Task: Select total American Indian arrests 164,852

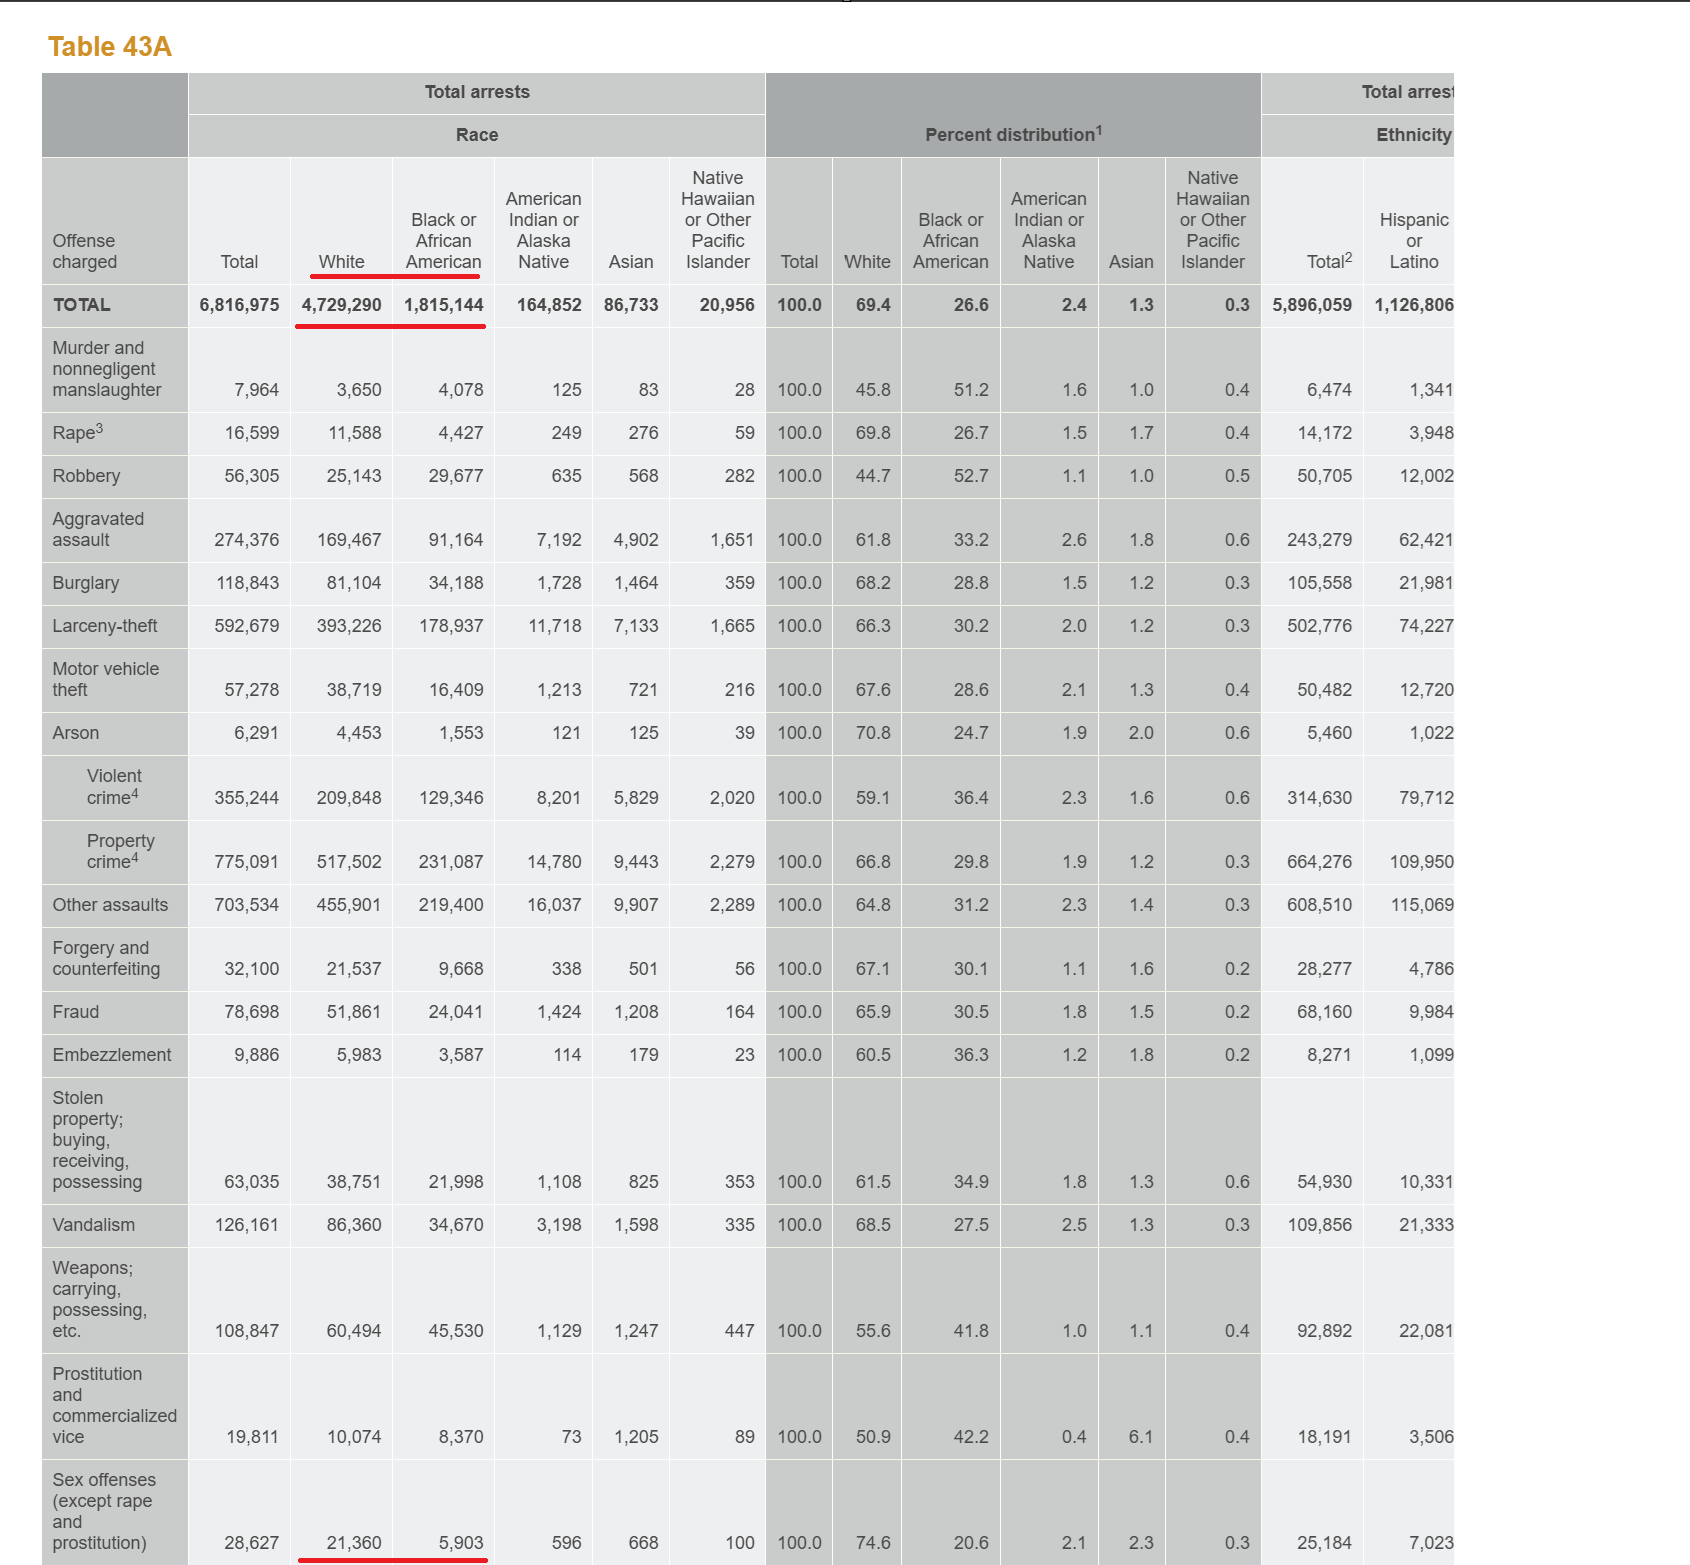Action: coord(549,305)
